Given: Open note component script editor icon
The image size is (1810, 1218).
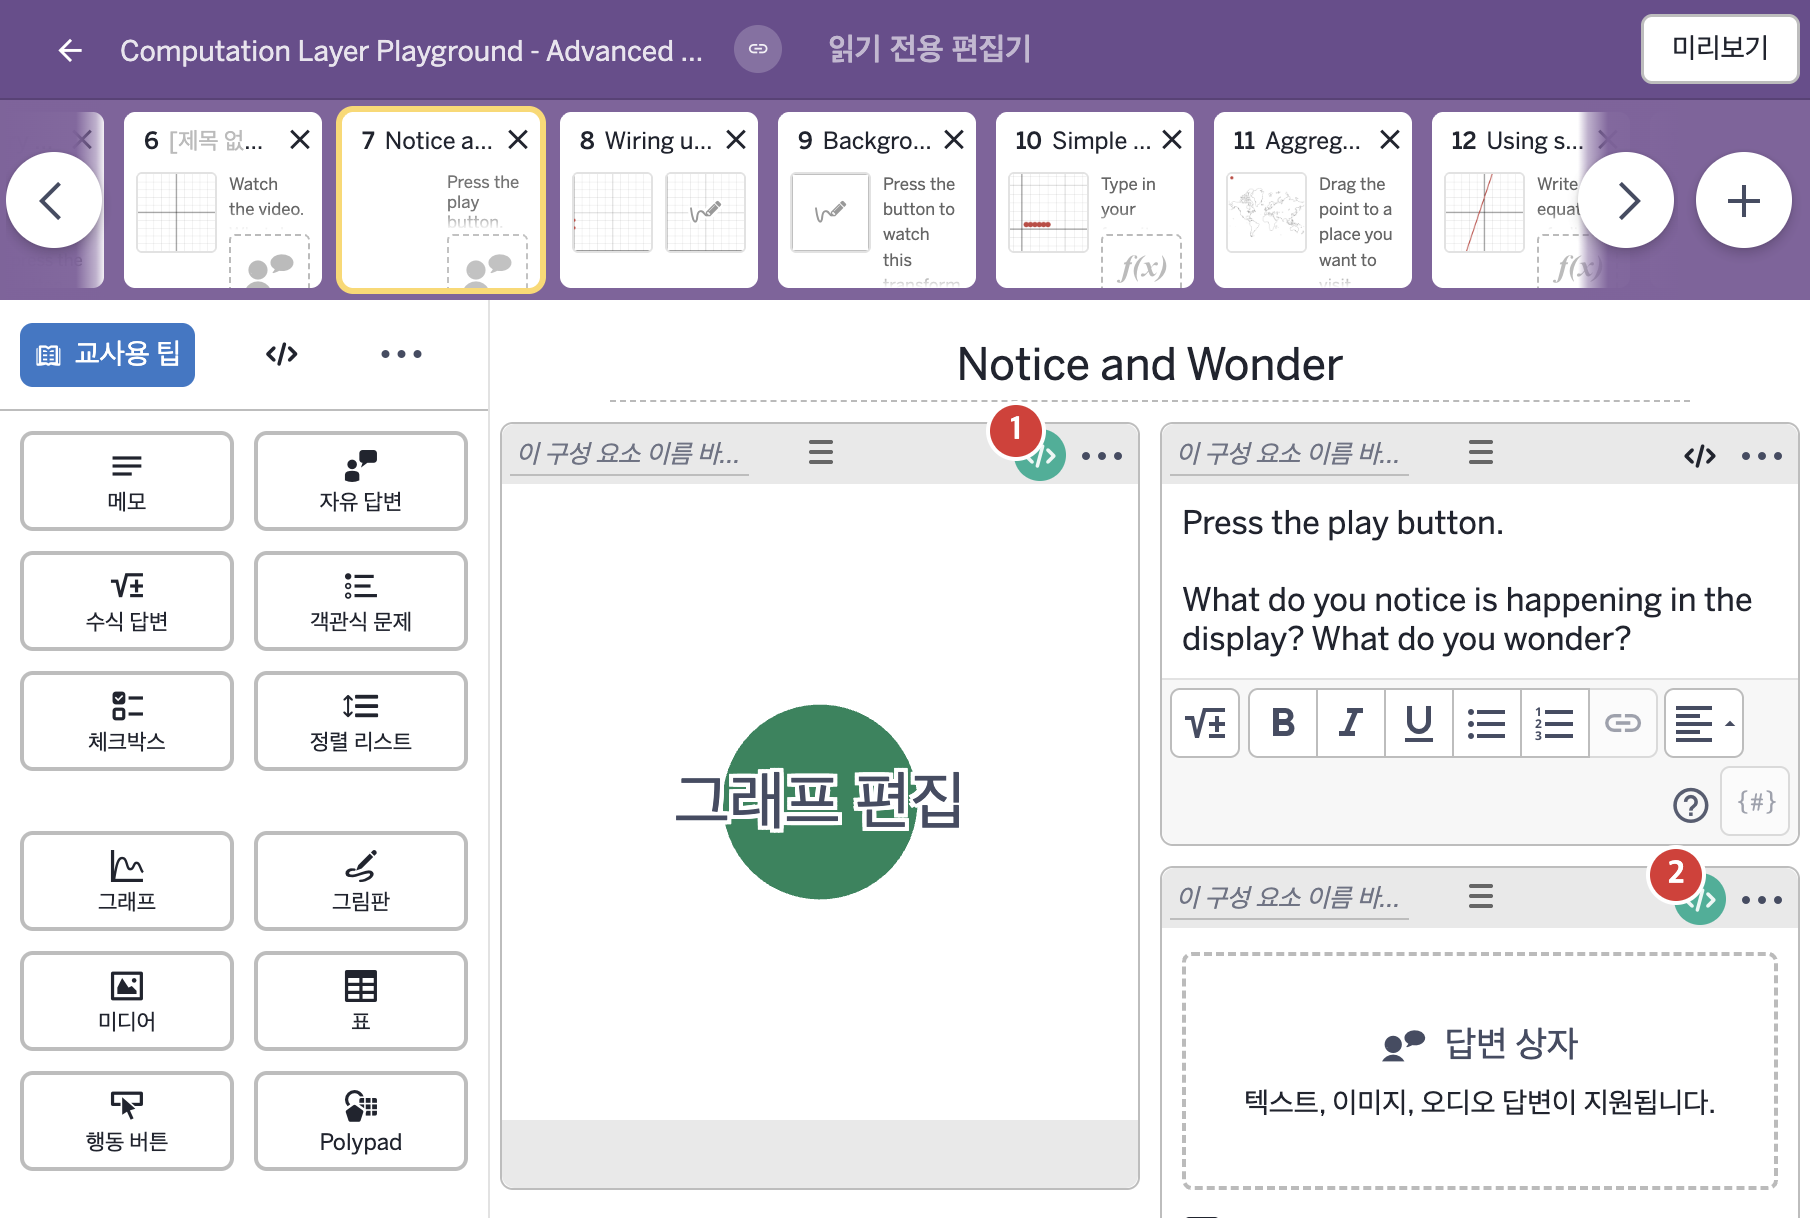Looking at the screenshot, I should tap(1700, 456).
